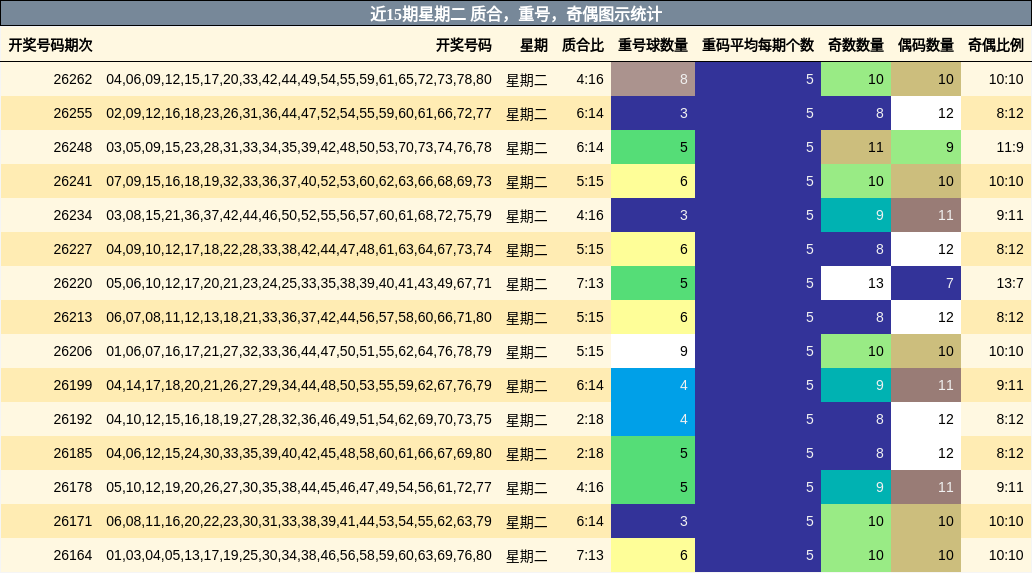The width and height of the screenshot is (1032, 573).
Task: Click the 开奖号码 column header
Action: (x=463, y=45)
